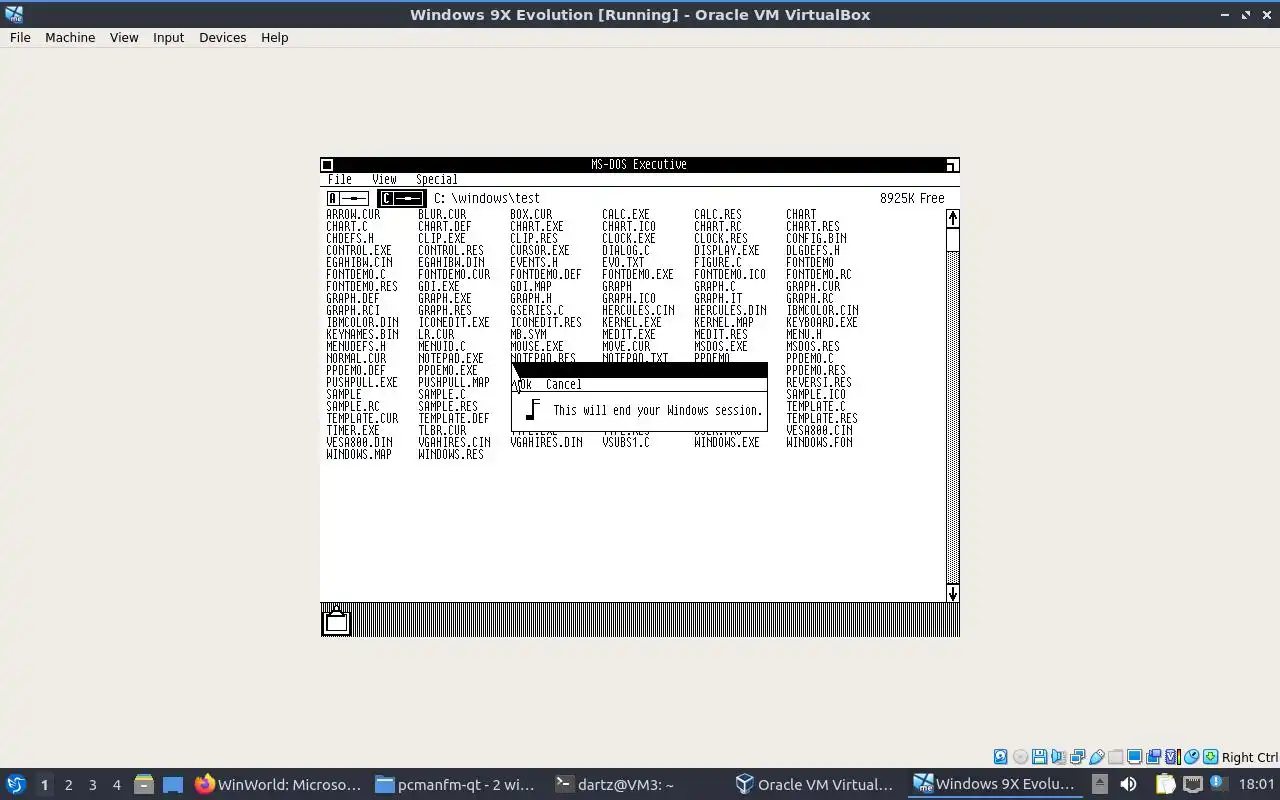1280x800 pixels.
Task: Open the VirtualBox File menu
Action: 20,37
